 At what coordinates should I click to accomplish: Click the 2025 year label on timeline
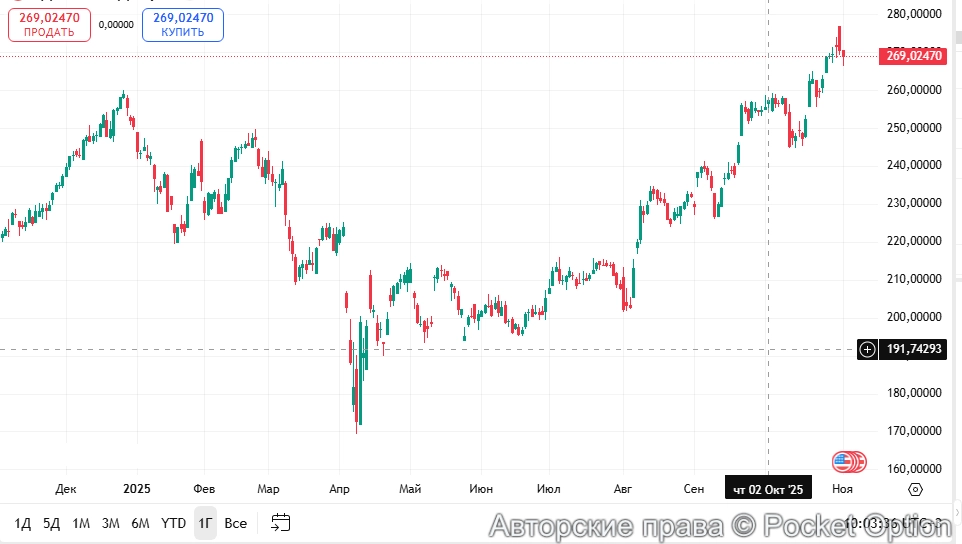click(136, 489)
